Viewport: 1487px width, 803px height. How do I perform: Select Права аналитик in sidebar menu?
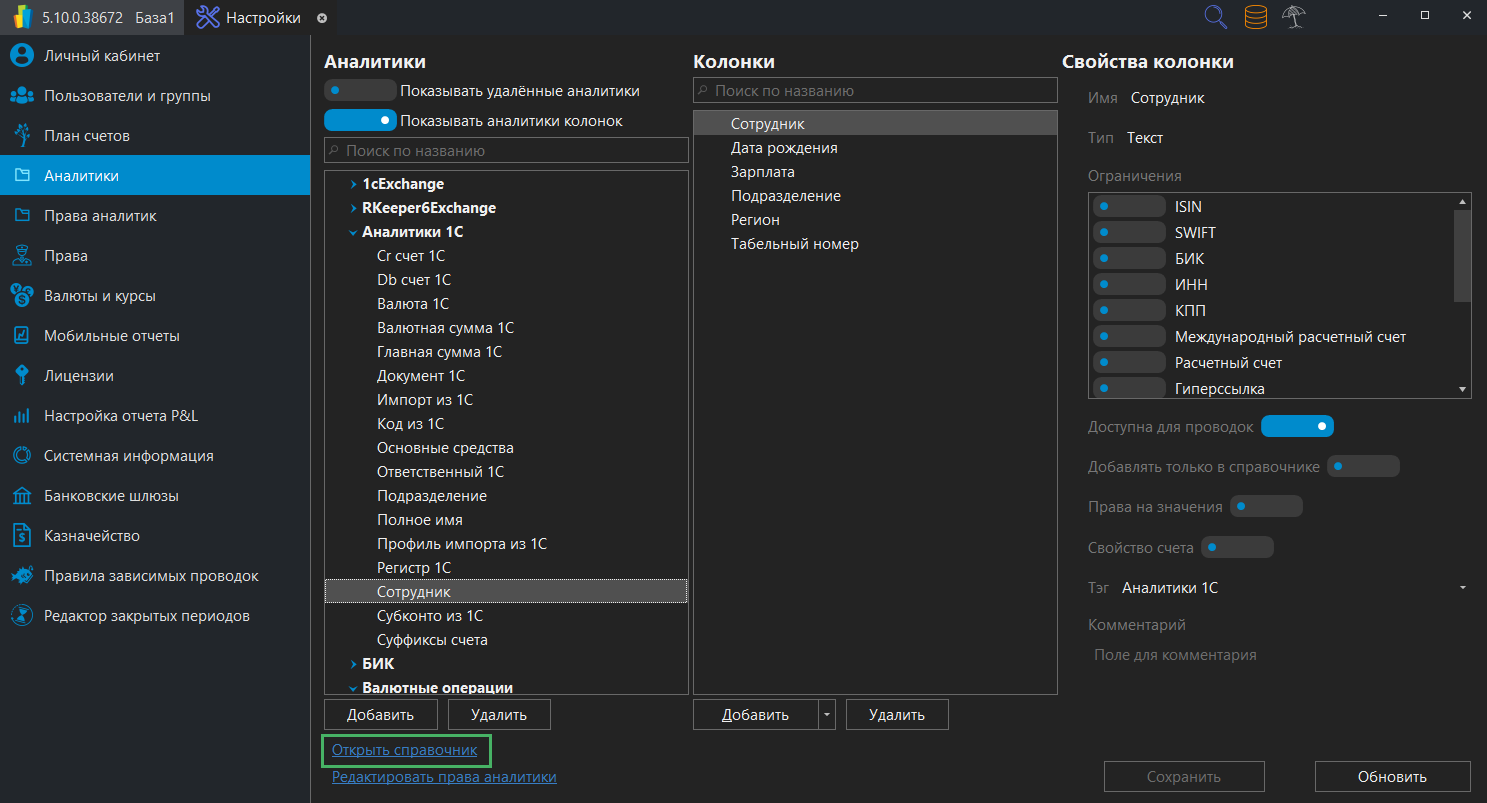[x=99, y=216]
